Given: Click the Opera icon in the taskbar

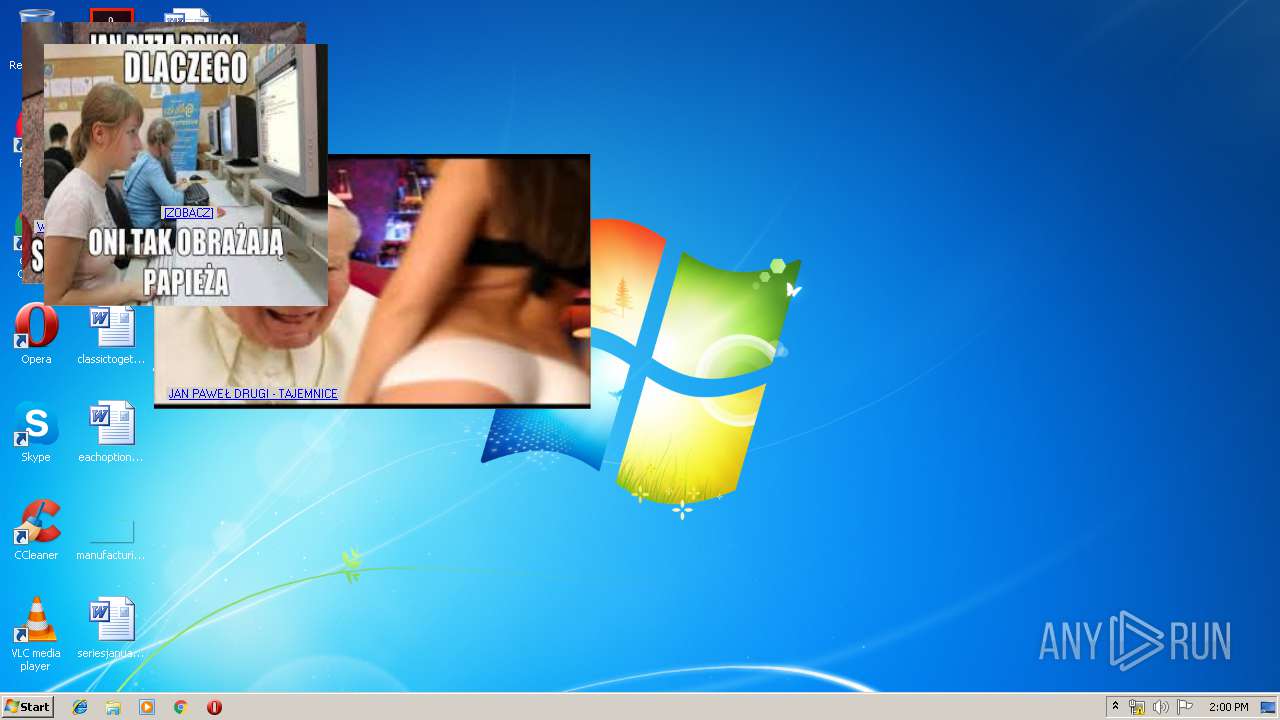Looking at the screenshot, I should point(214,707).
